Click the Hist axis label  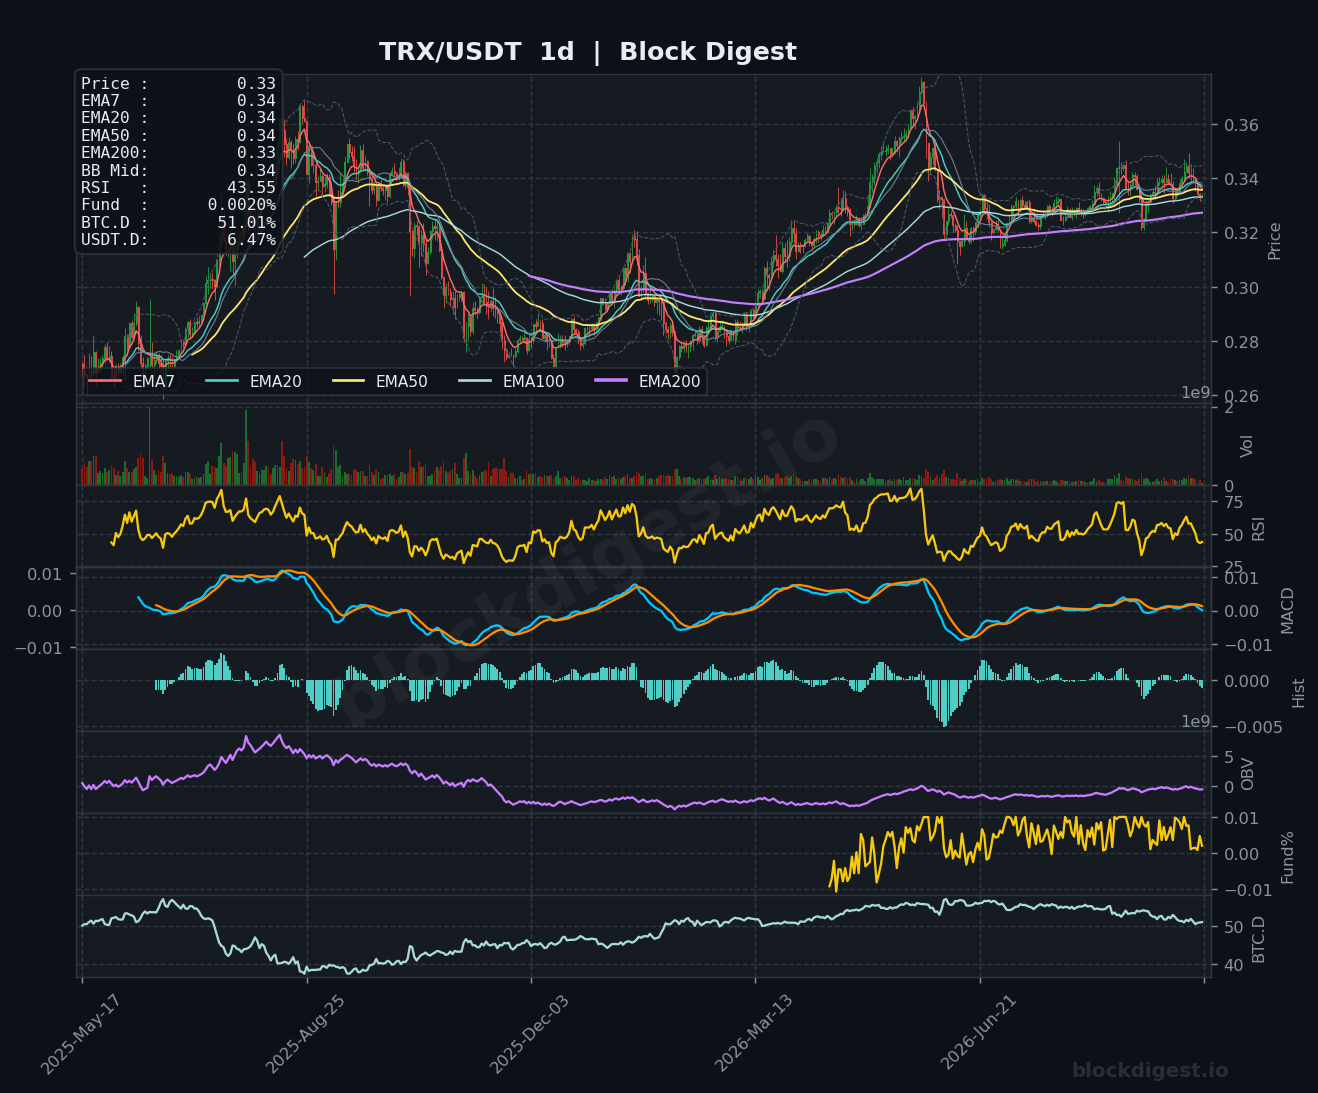click(1298, 693)
